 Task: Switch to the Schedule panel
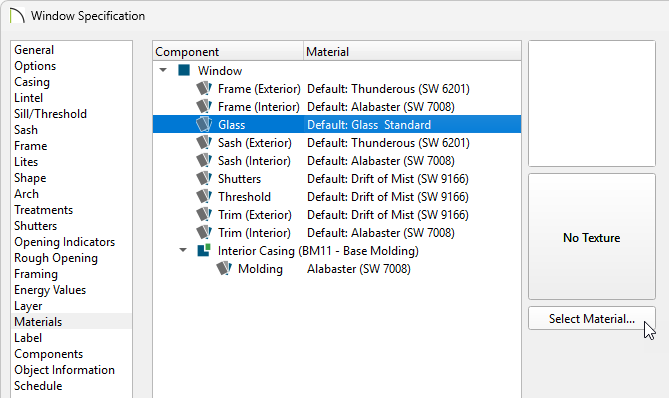click(38, 386)
